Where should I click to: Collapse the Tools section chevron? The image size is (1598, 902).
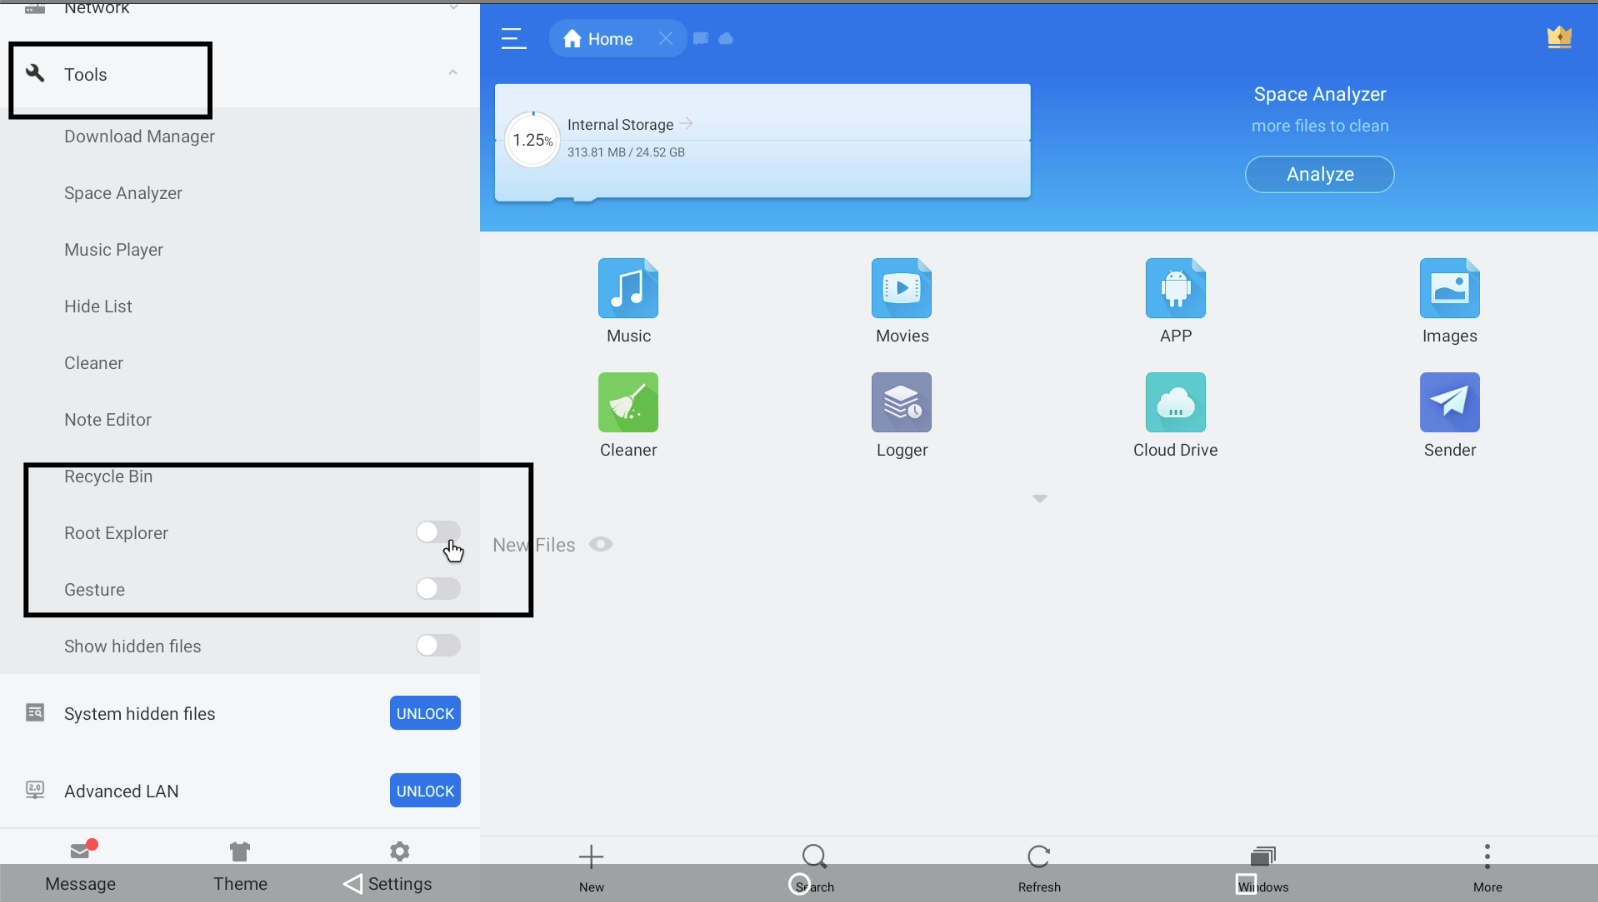[453, 73]
